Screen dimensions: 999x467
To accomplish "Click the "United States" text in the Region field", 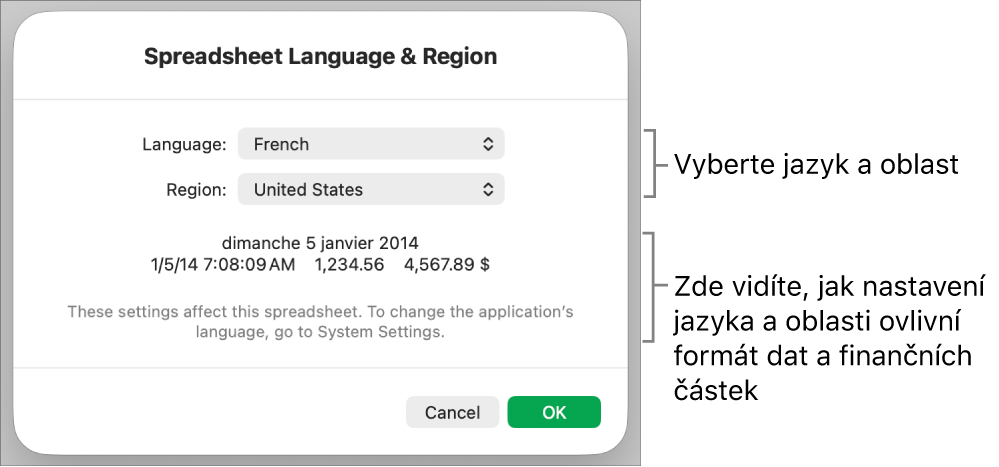I will coord(308,189).
